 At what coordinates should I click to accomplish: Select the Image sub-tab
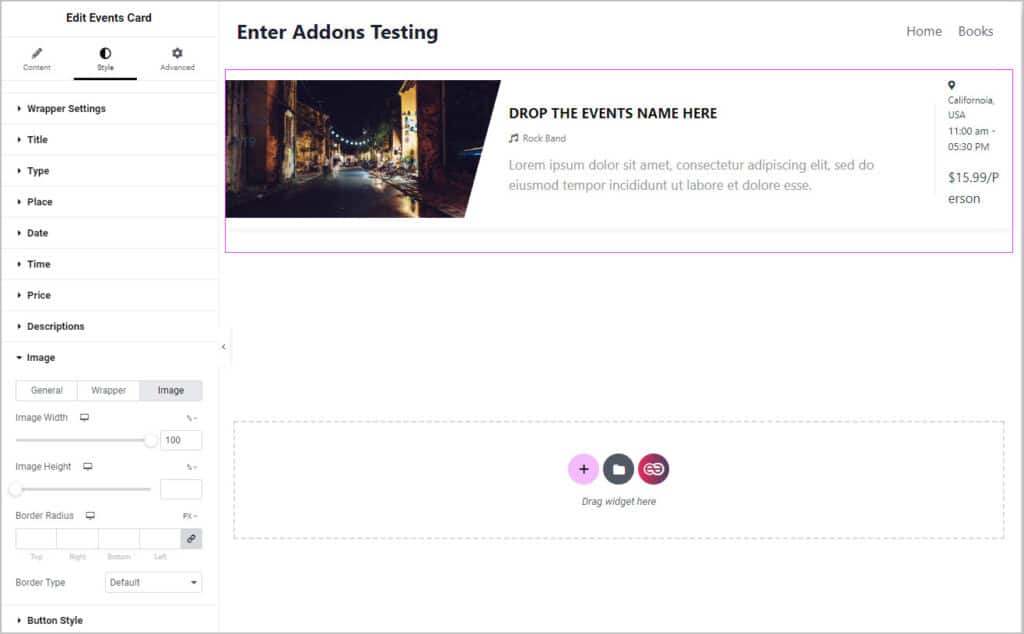pyautogui.click(x=170, y=390)
